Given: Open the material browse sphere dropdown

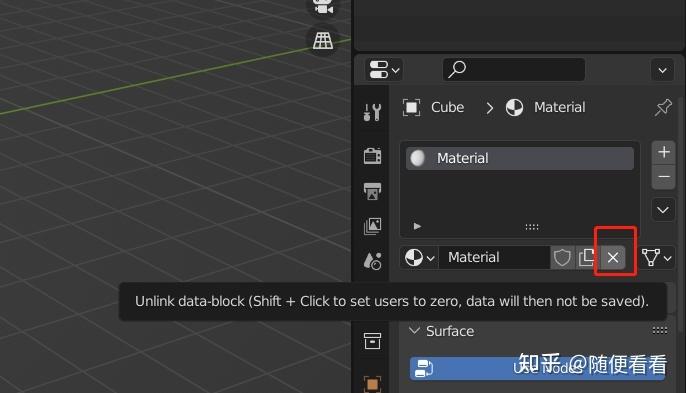Looking at the screenshot, I should [x=419, y=257].
